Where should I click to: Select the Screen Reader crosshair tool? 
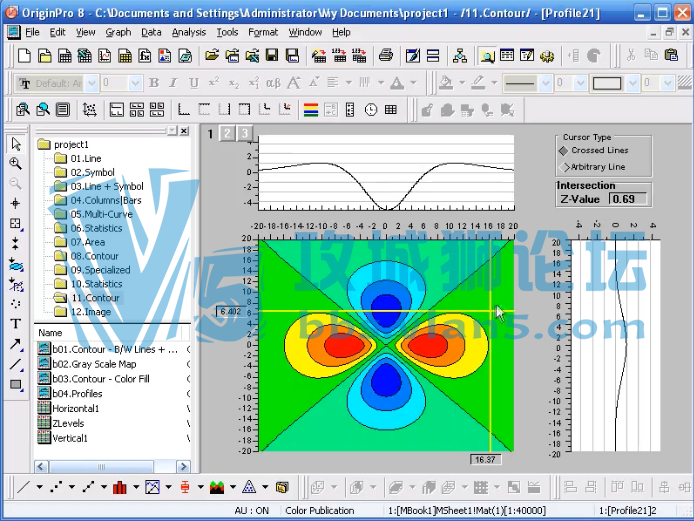coord(15,203)
